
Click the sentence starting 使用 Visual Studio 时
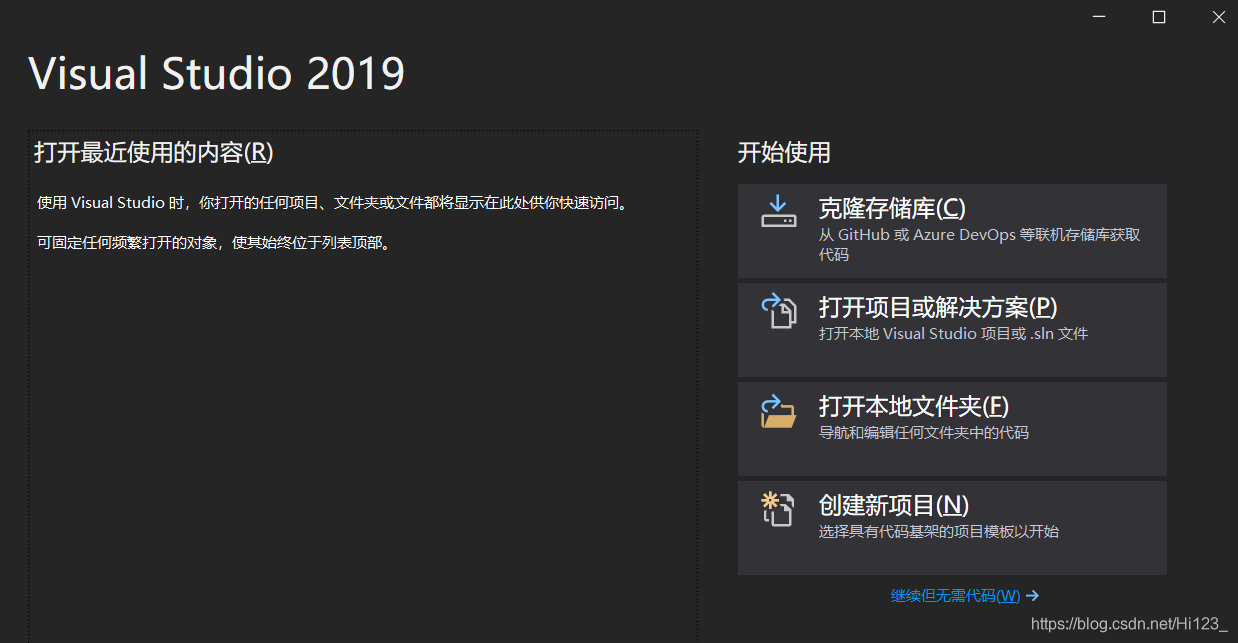[x=333, y=203]
